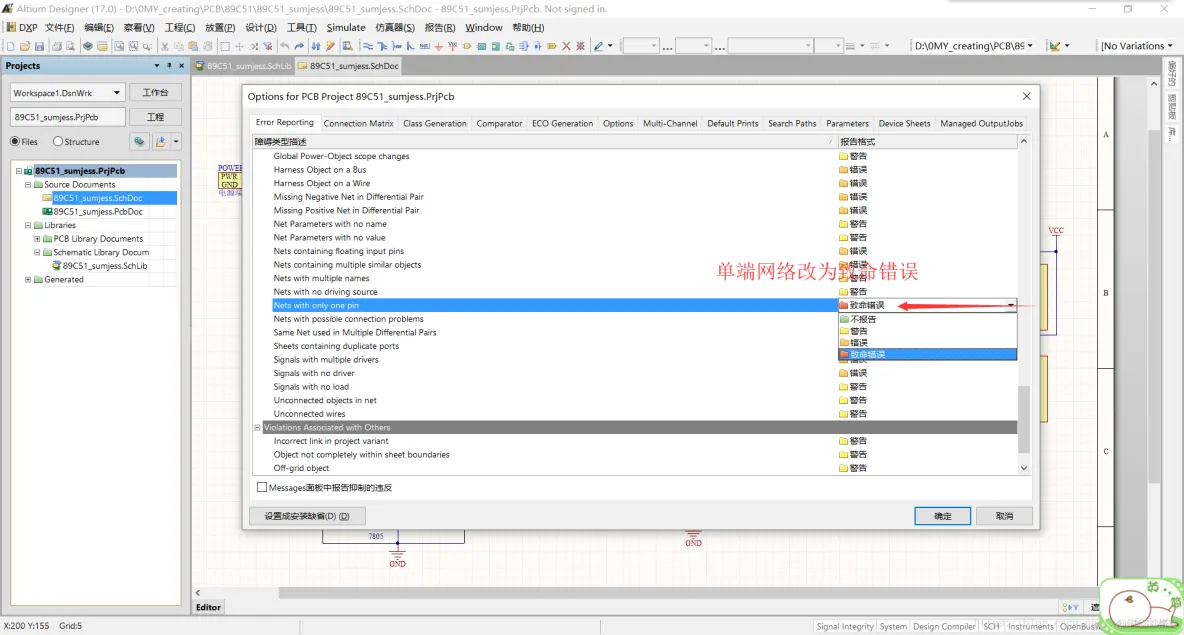Select the Place Sheet Symbol tool

(x=481, y=46)
